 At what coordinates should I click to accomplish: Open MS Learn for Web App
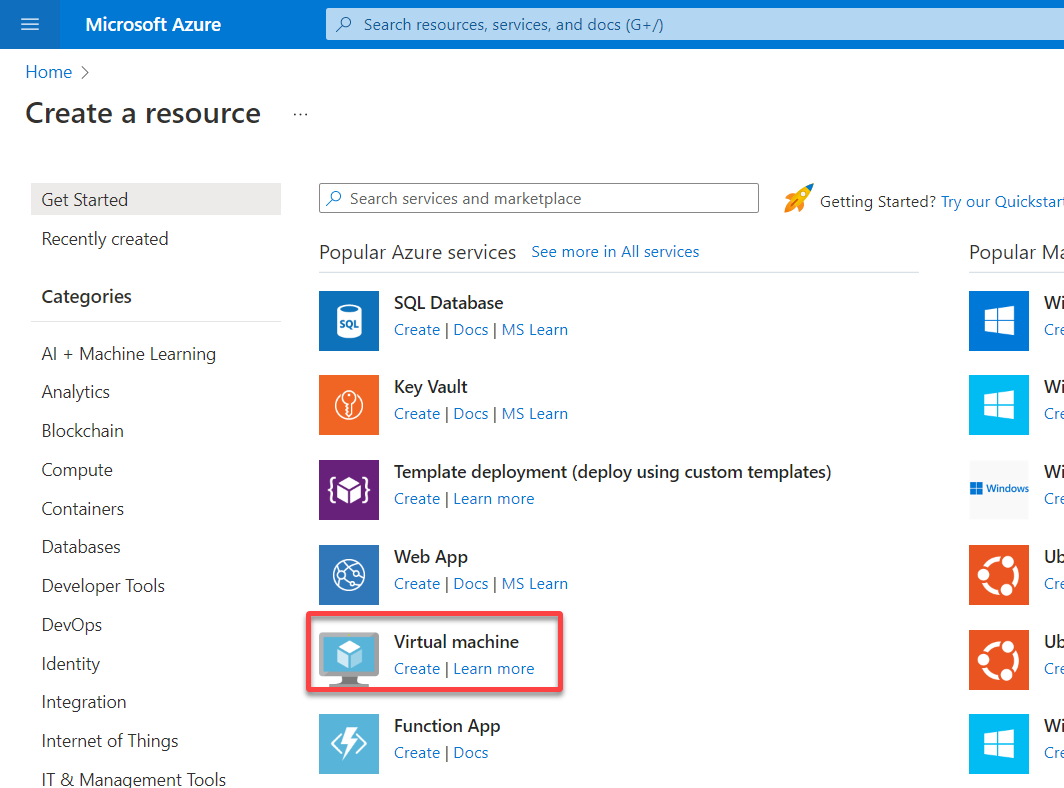pyautogui.click(x=534, y=584)
